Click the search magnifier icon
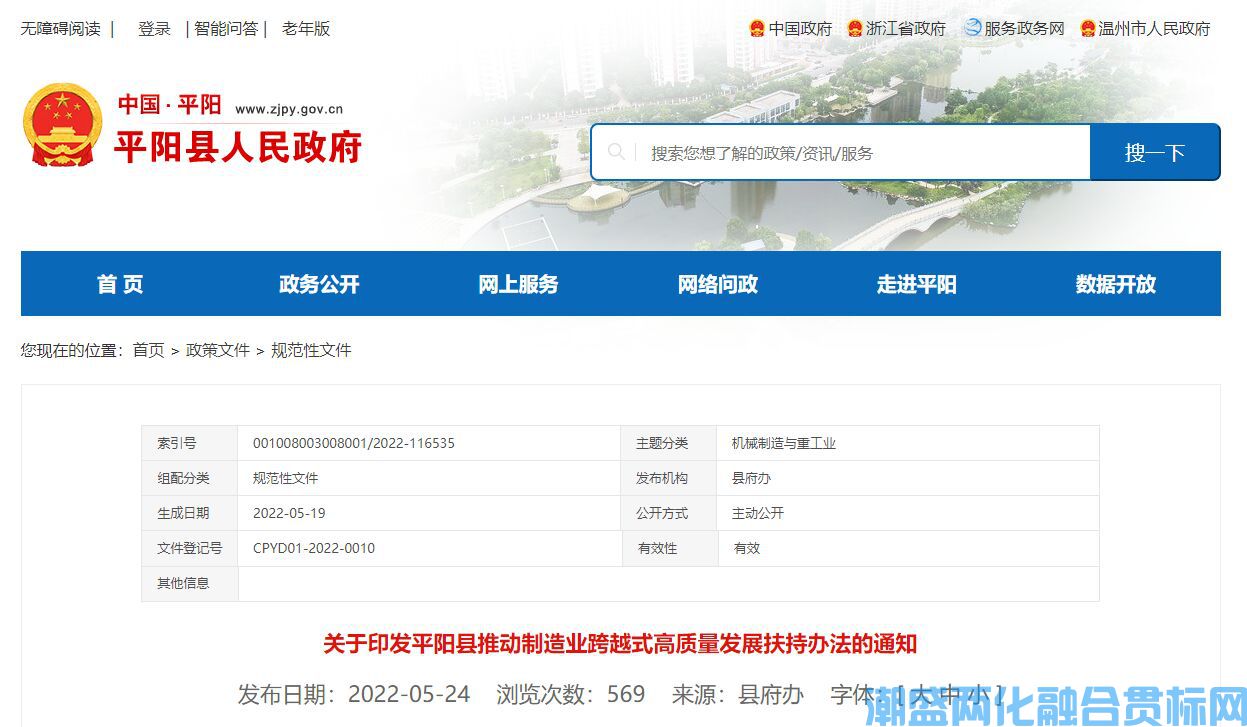The image size is (1247, 727). 617,152
